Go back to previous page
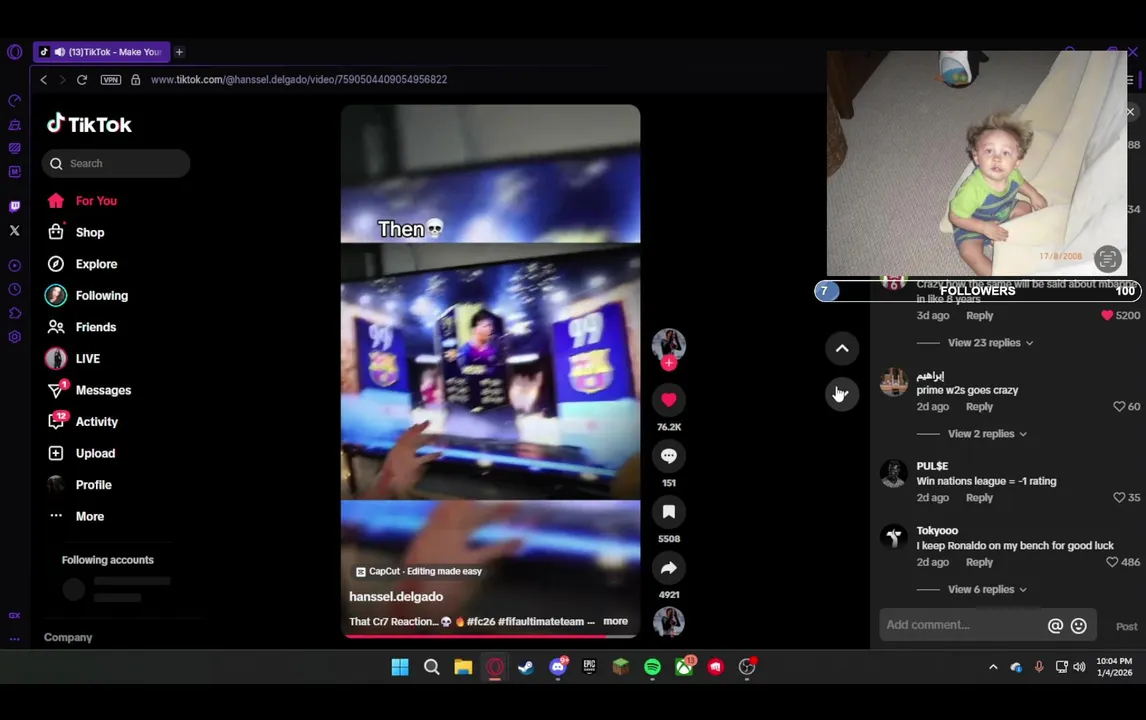1146x720 pixels. coord(44,80)
